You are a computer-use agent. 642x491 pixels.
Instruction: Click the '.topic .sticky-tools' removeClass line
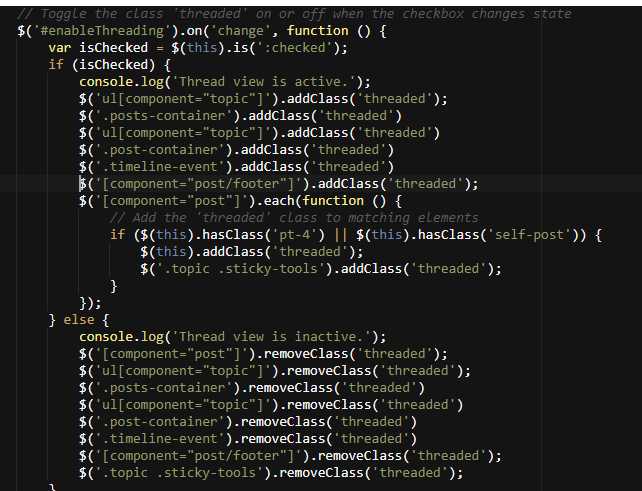(271, 473)
